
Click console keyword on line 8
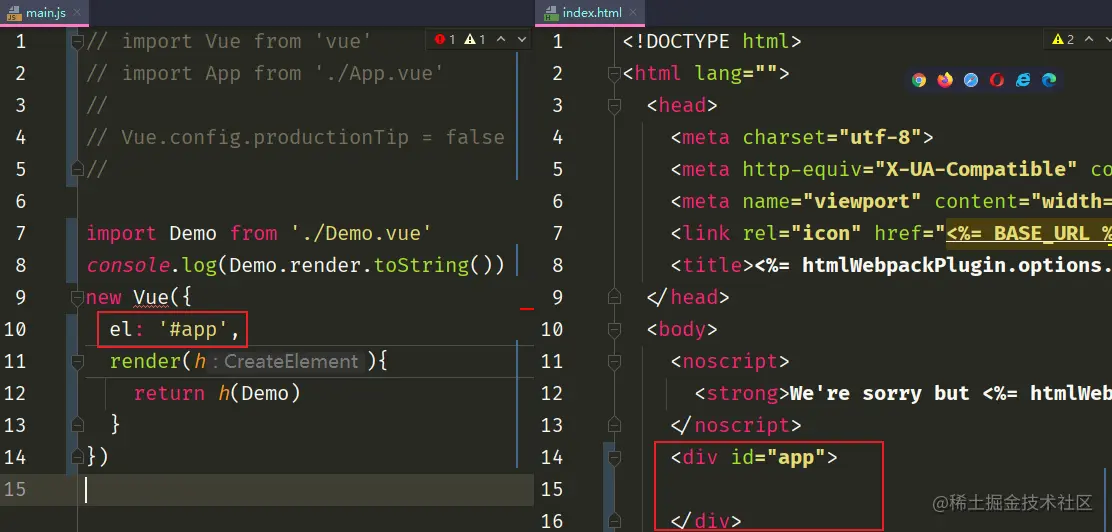[x=128, y=265]
